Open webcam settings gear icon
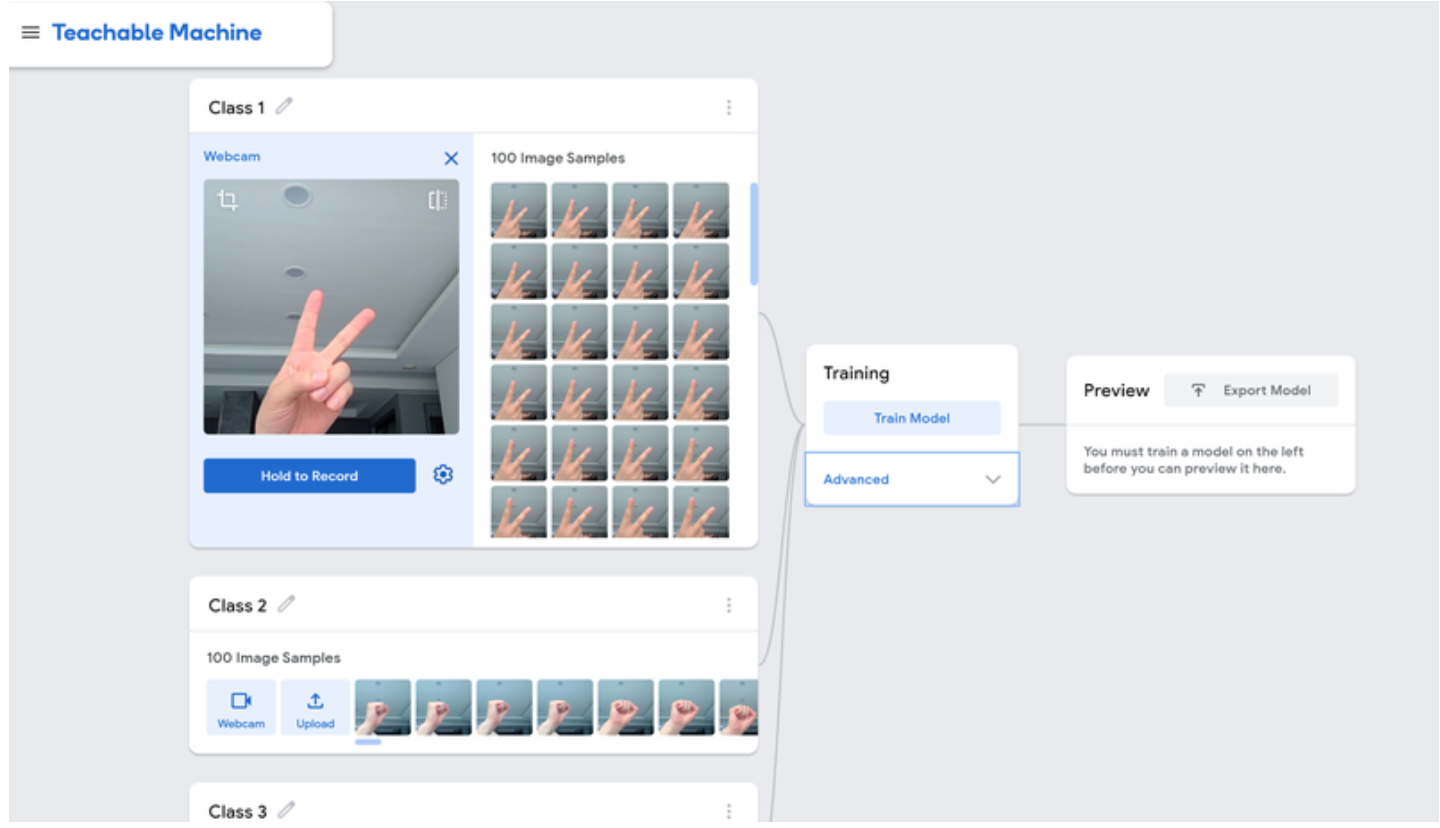1440x828 pixels. pyautogui.click(x=443, y=475)
